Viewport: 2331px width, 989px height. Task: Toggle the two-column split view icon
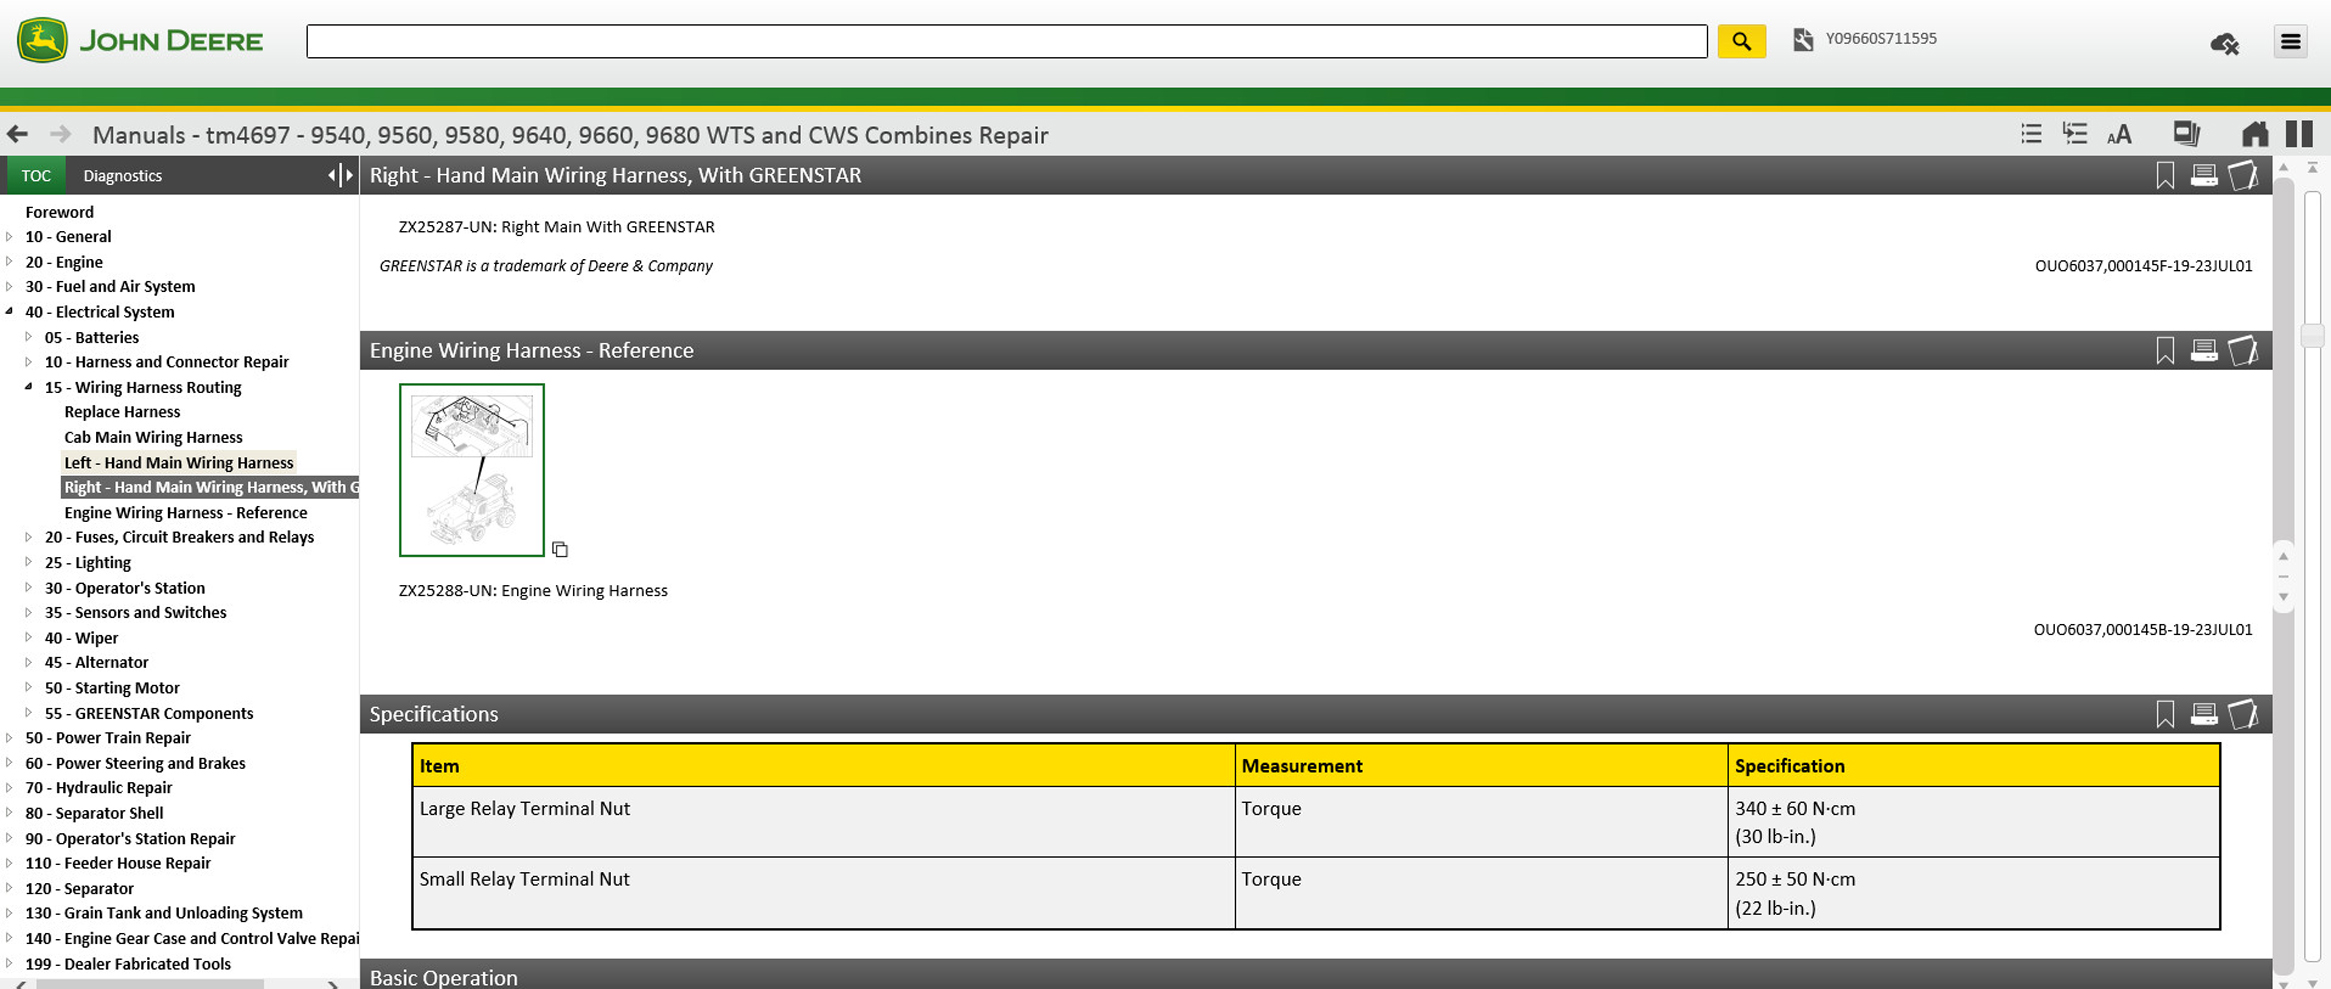pos(2299,134)
